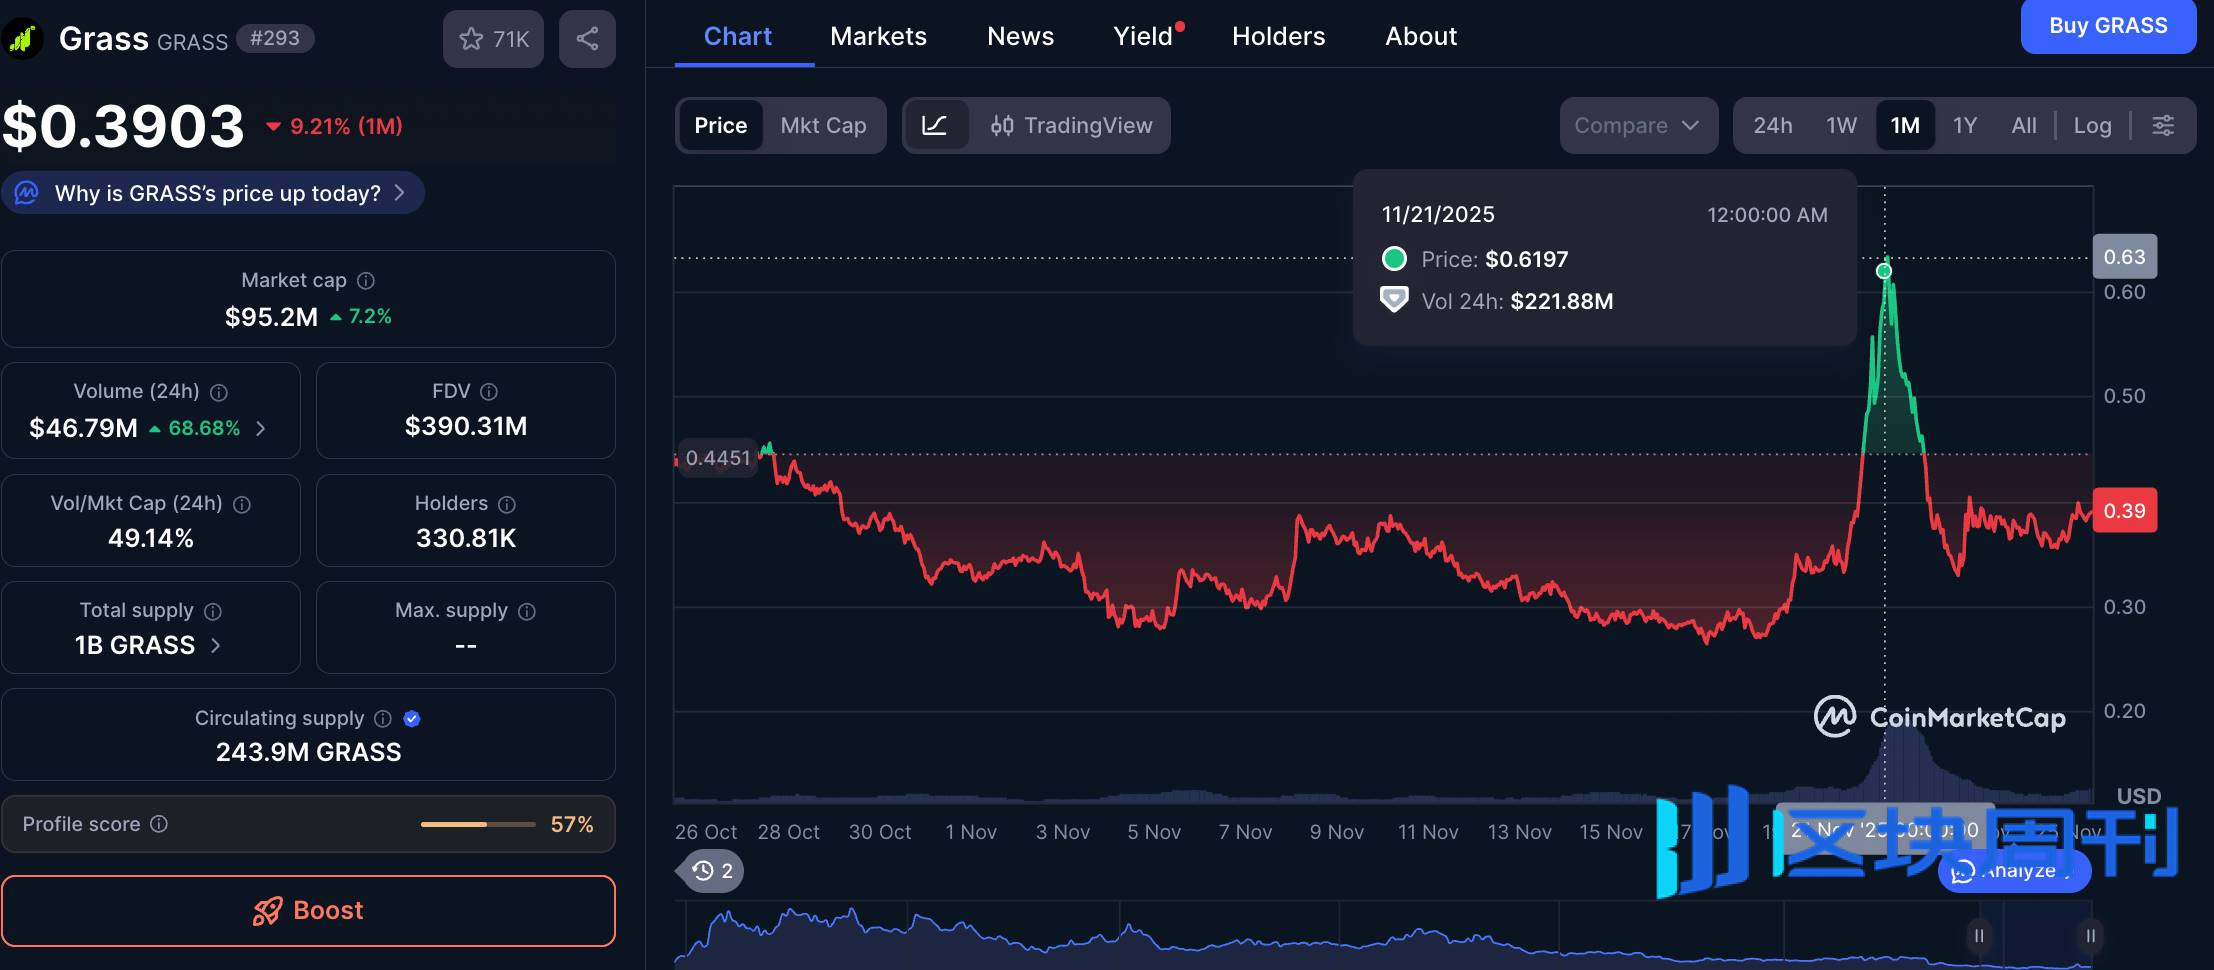Enable Log scale on the chart
The image size is (2214, 970).
coord(2092,125)
